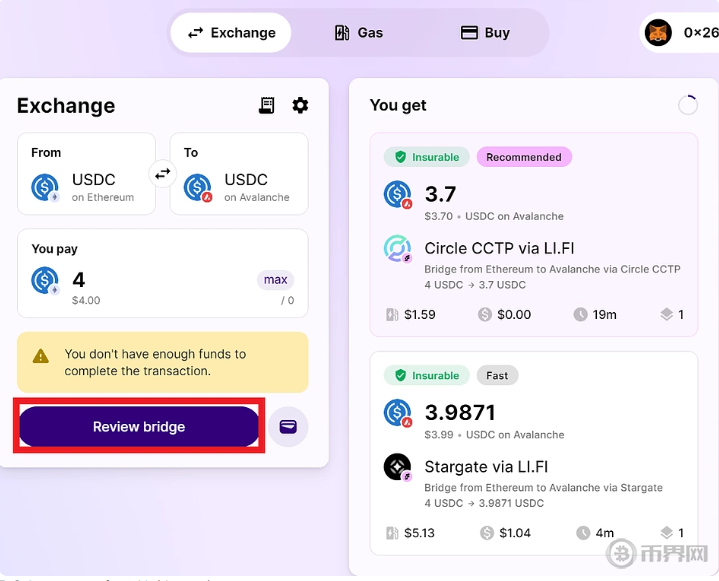Screen dimensions: 719x581
Task: Click the Circle CCTP logo icon
Action: pos(398,249)
